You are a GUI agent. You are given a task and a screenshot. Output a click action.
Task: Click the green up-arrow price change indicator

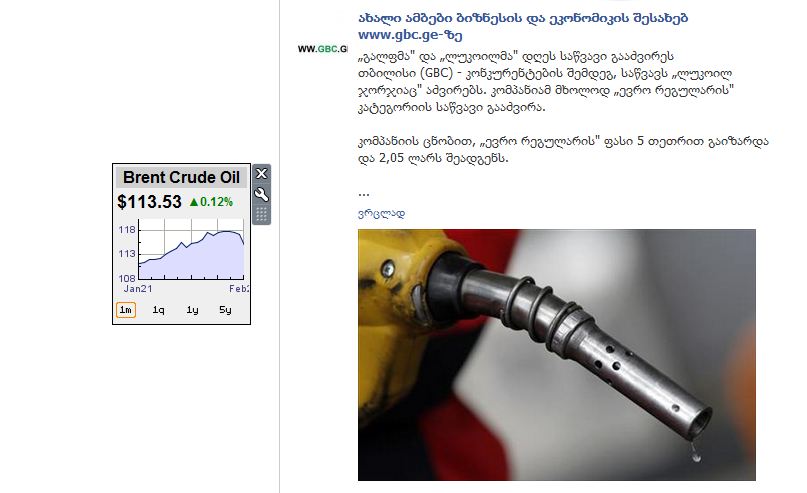[211, 202]
